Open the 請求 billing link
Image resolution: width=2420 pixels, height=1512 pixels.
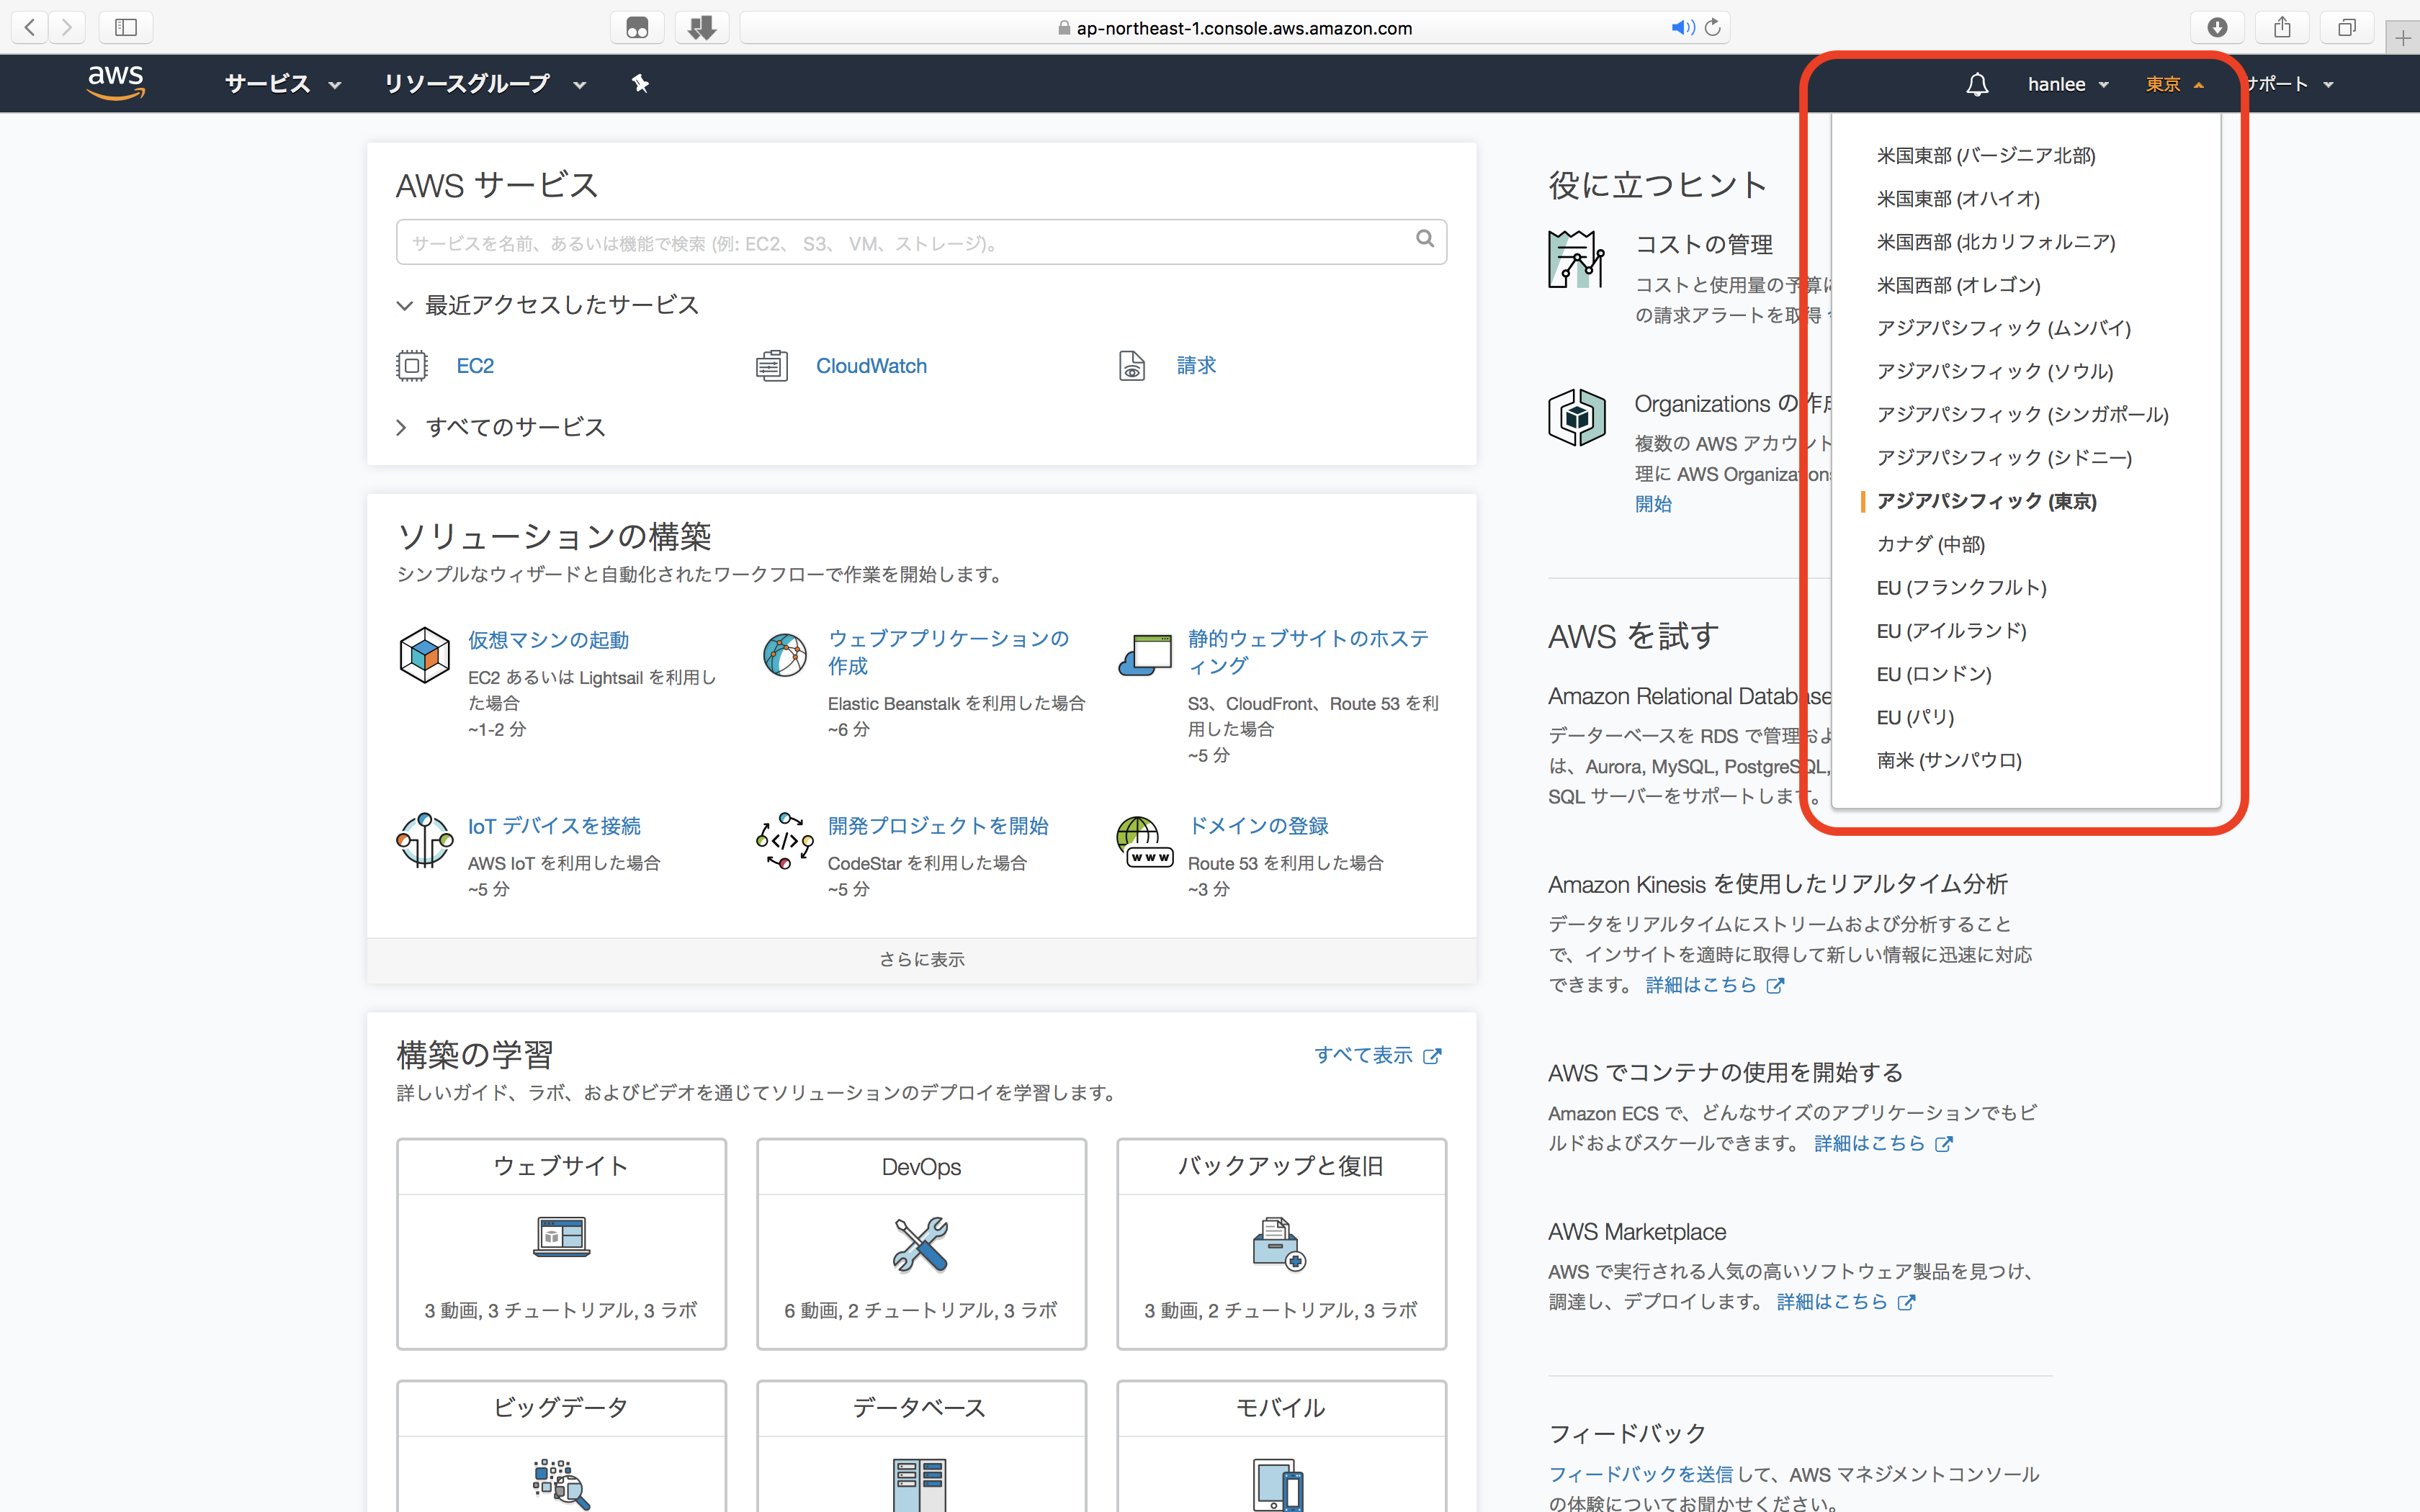pyautogui.click(x=1196, y=366)
